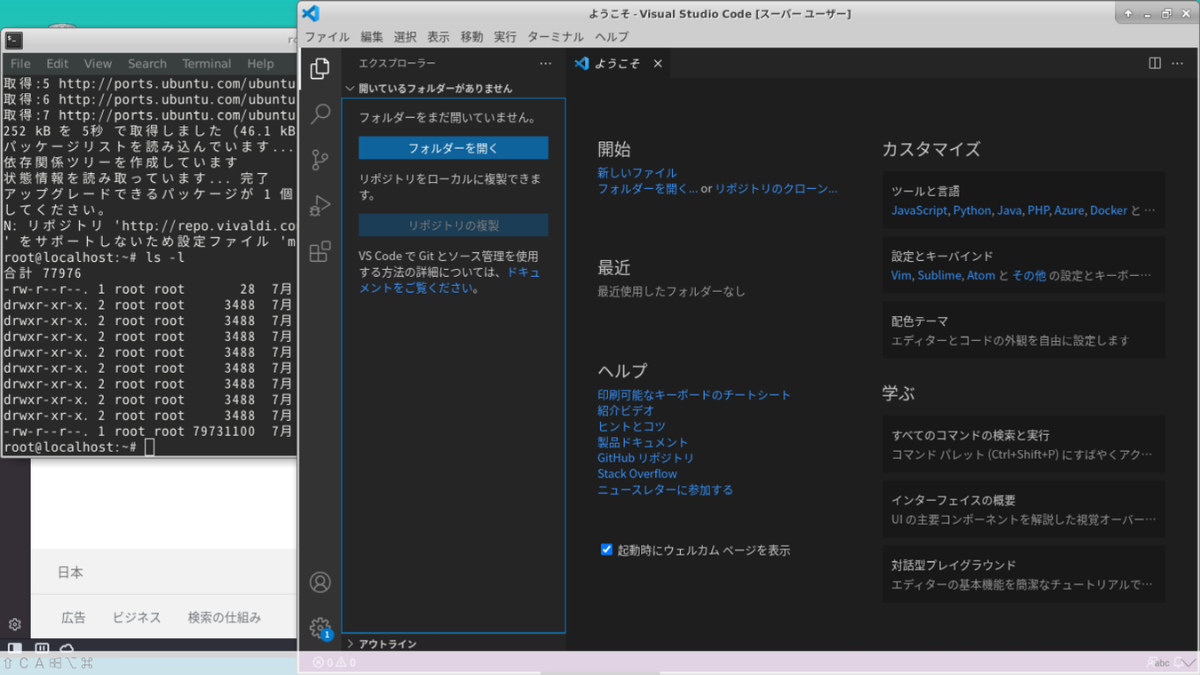Toggle the split editor layout icon
The width and height of the screenshot is (1200, 675).
[1155, 63]
